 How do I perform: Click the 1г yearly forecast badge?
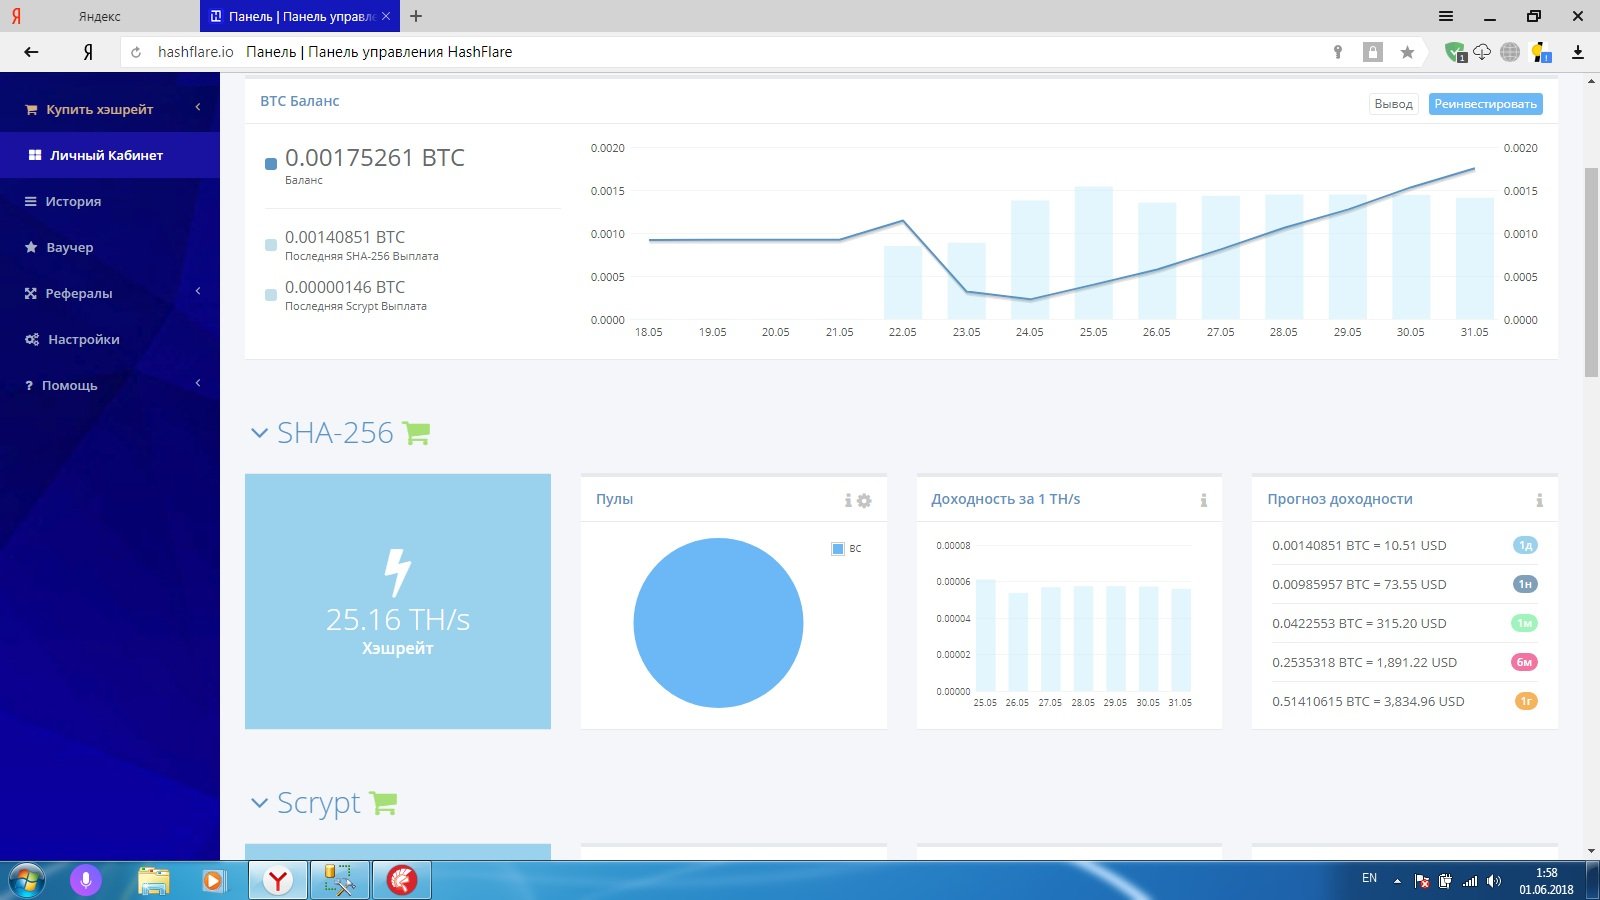point(1526,701)
